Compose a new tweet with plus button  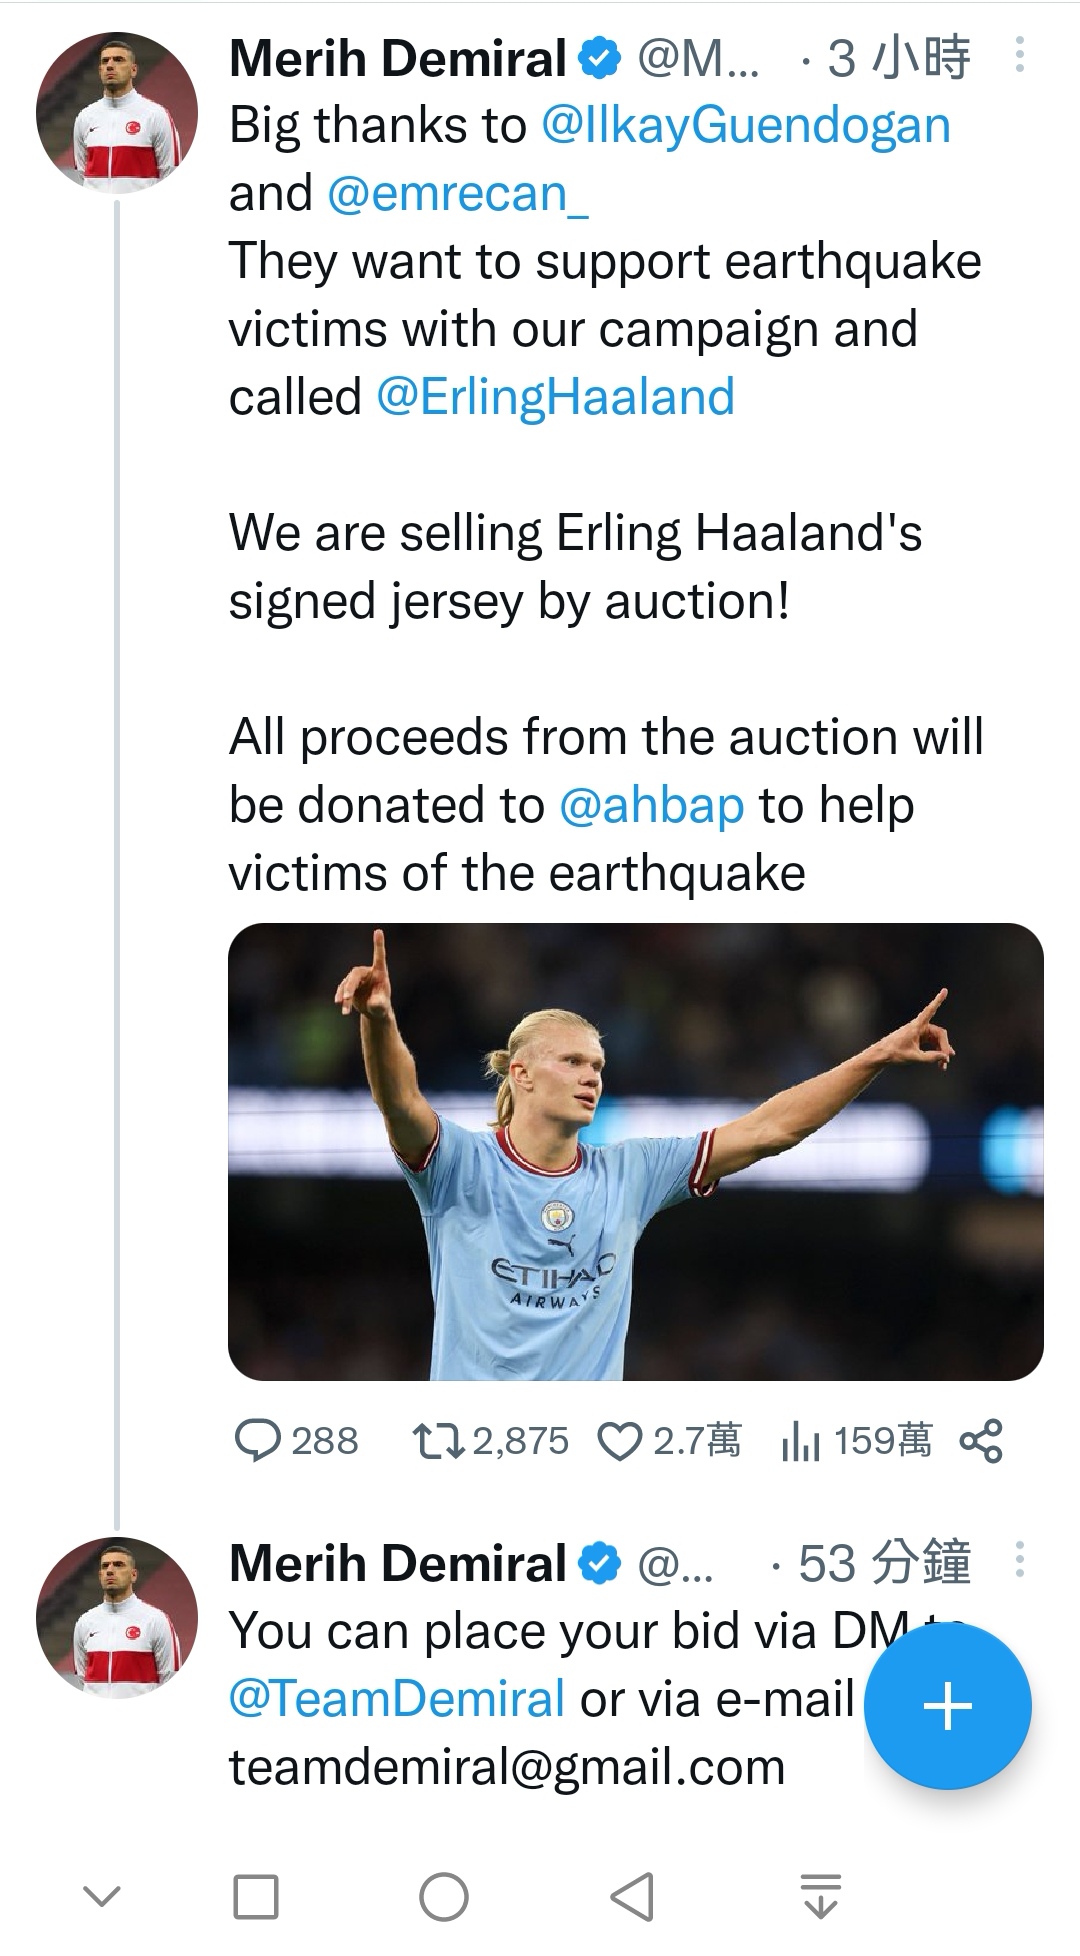tap(947, 1706)
